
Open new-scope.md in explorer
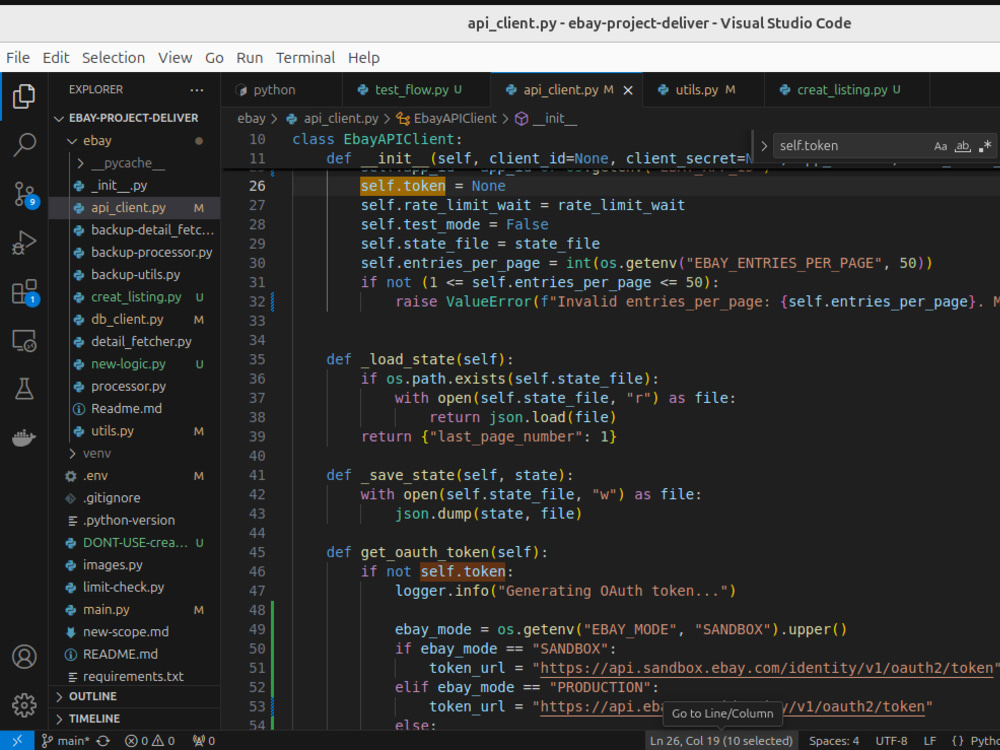click(126, 632)
